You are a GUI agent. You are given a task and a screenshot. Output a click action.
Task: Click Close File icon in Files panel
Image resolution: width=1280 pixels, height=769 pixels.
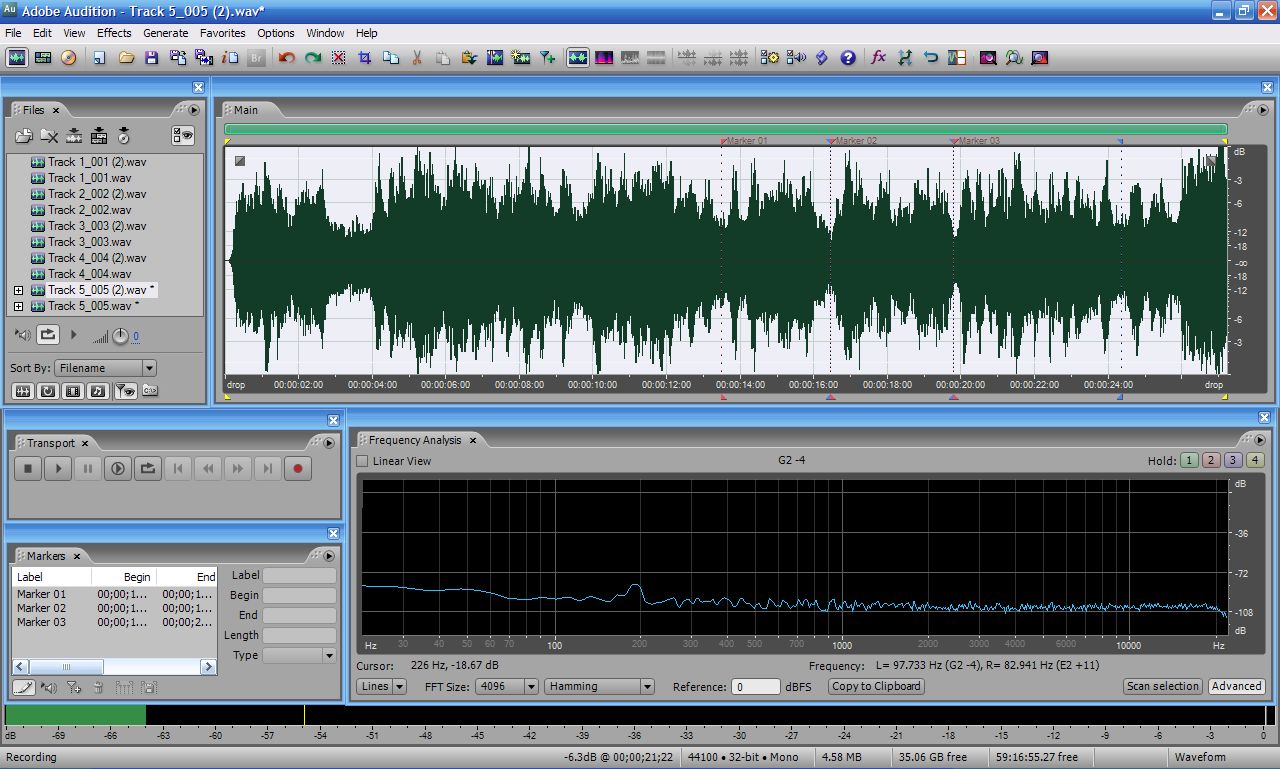point(48,136)
